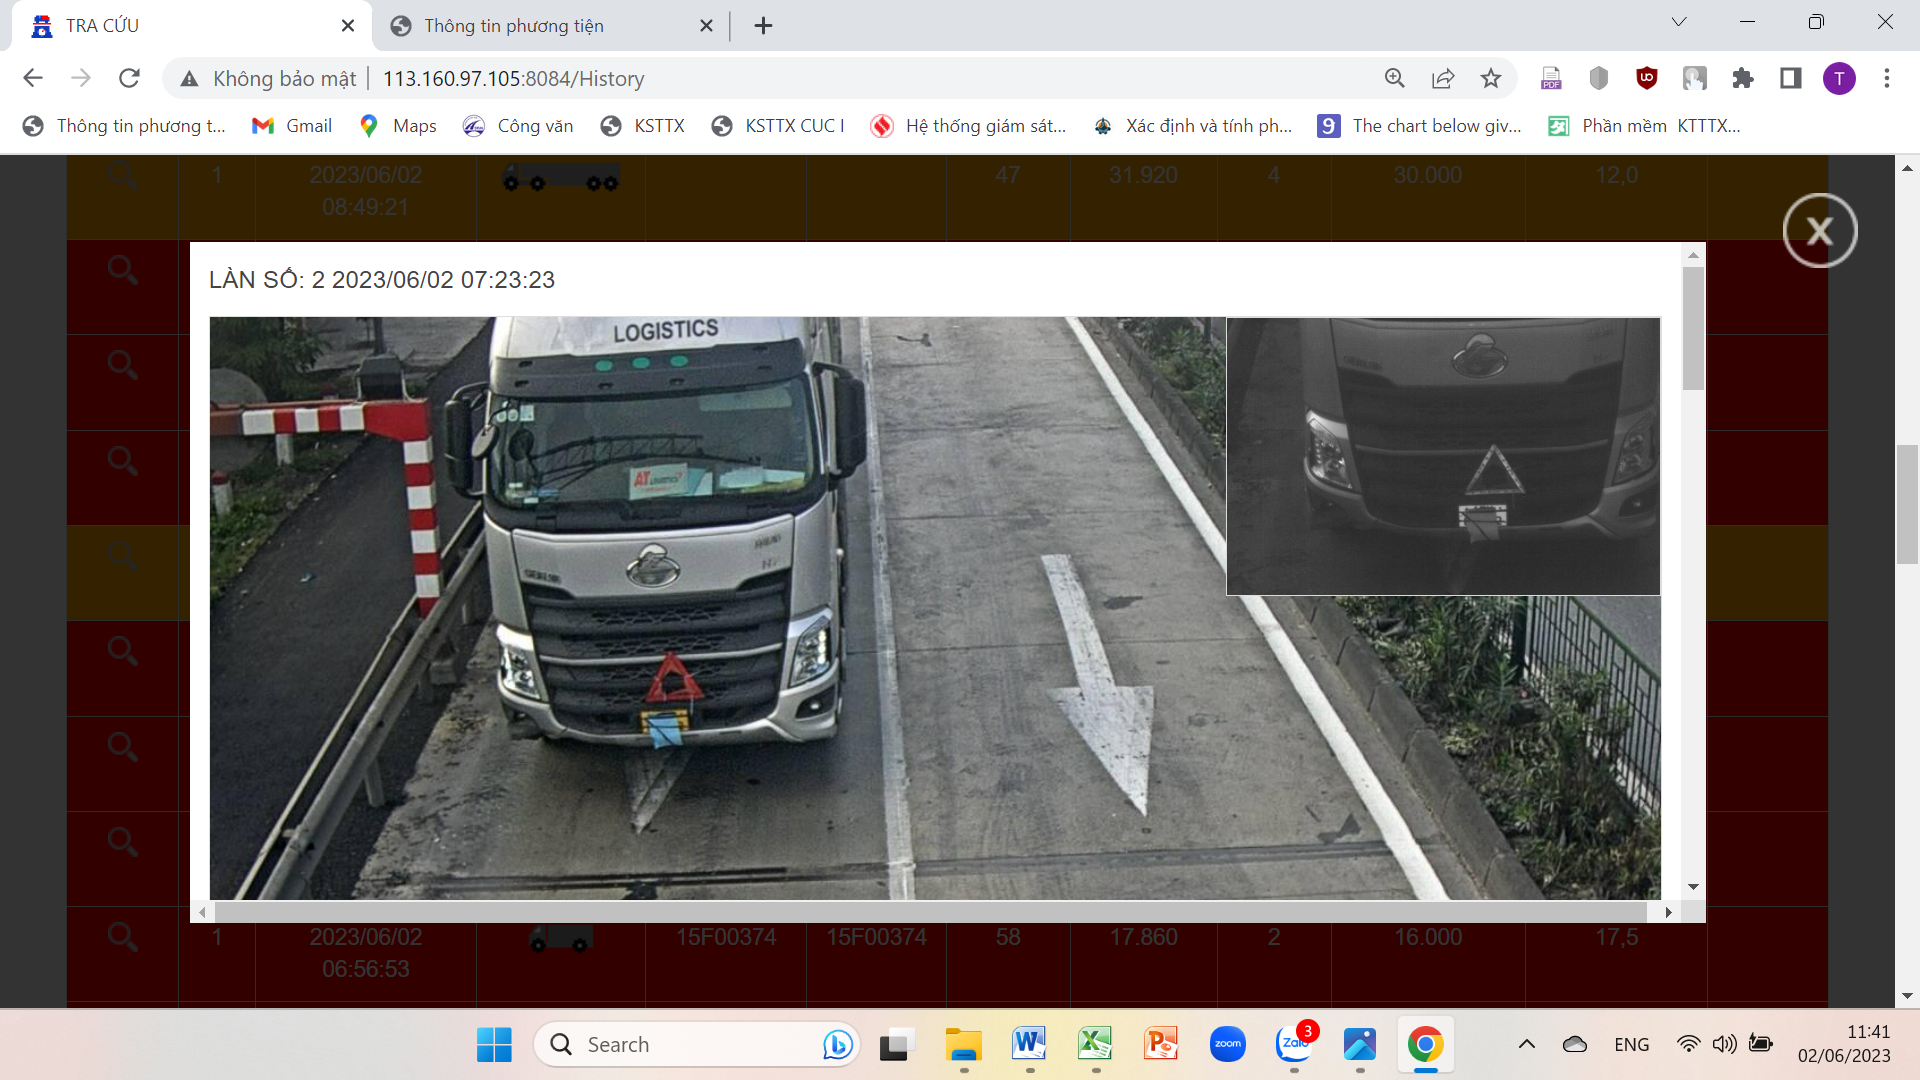Image resolution: width=1920 pixels, height=1080 pixels.
Task: Click the popup vertical scrollbar thumb
Action: [x=1693, y=327]
